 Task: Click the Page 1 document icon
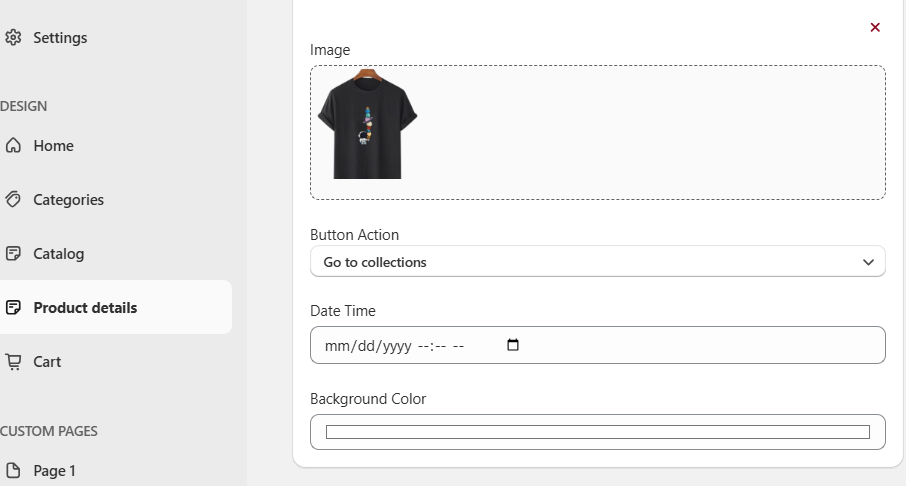tap(13, 470)
